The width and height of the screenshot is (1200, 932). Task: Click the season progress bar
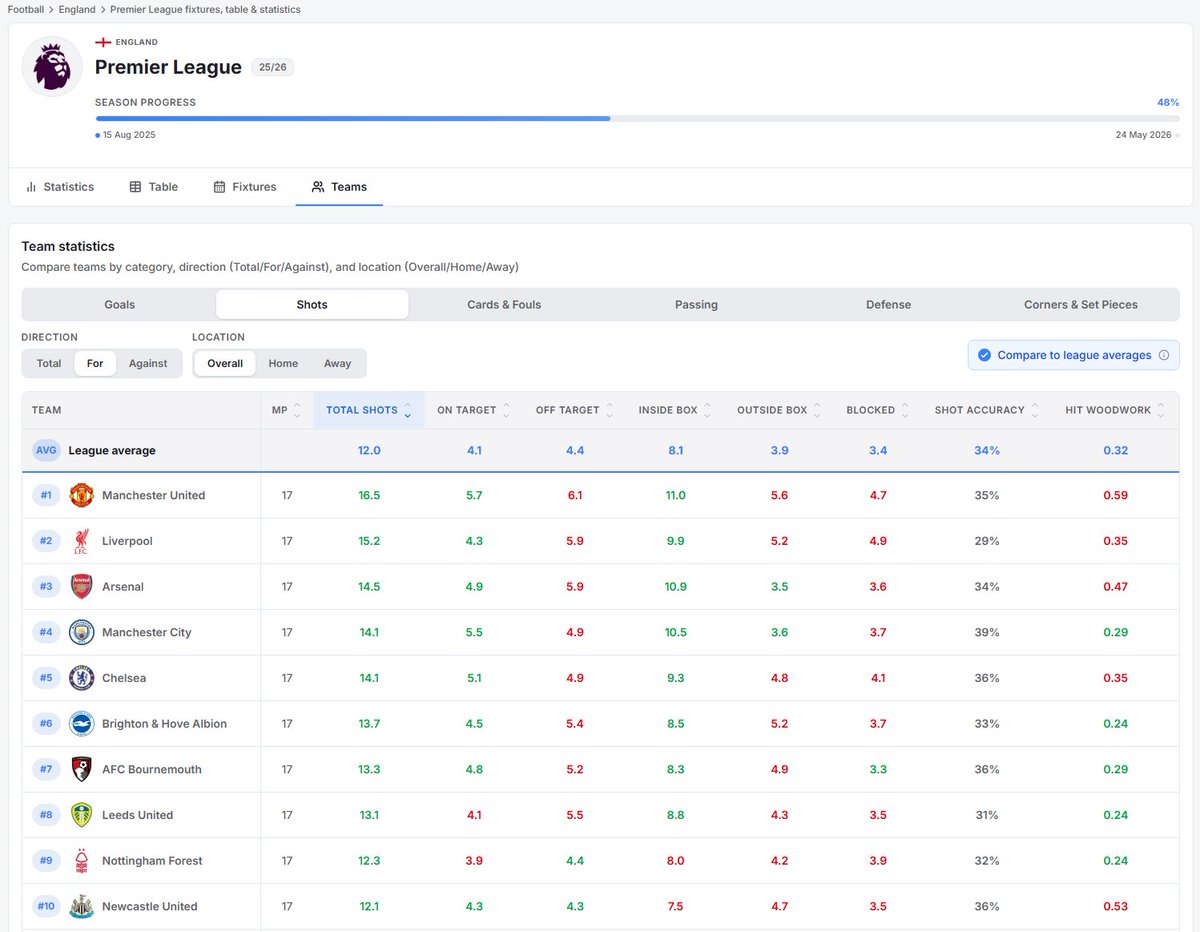click(637, 118)
